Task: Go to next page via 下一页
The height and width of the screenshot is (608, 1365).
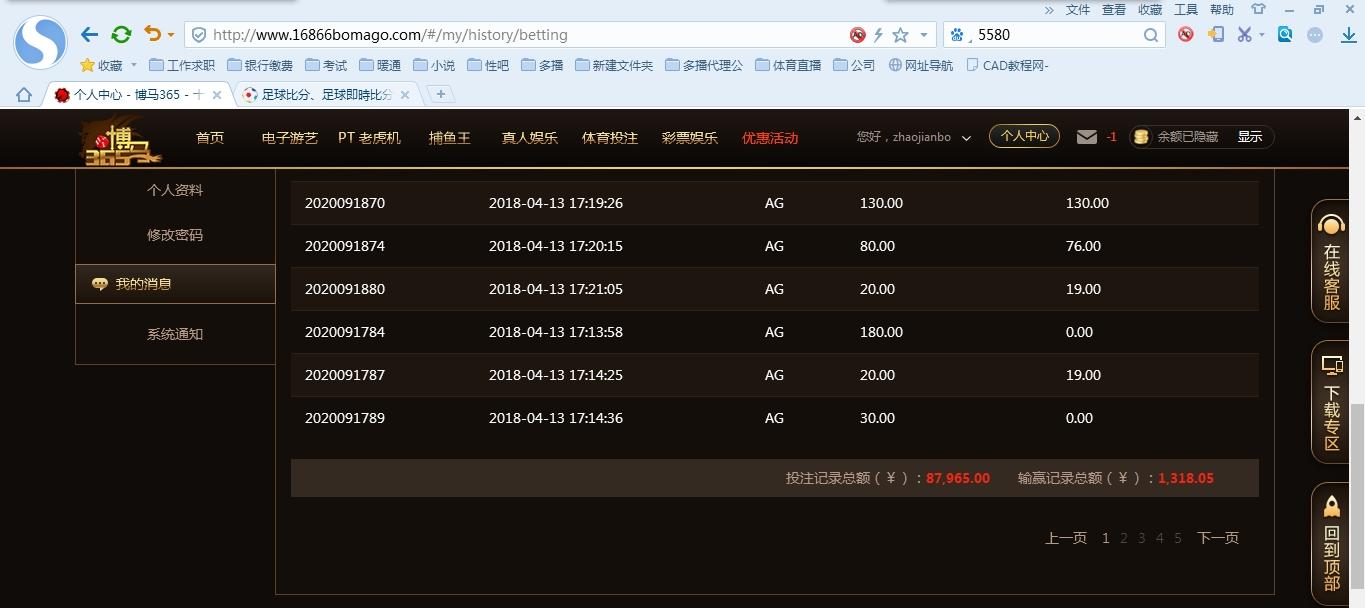Action: (1217, 538)
